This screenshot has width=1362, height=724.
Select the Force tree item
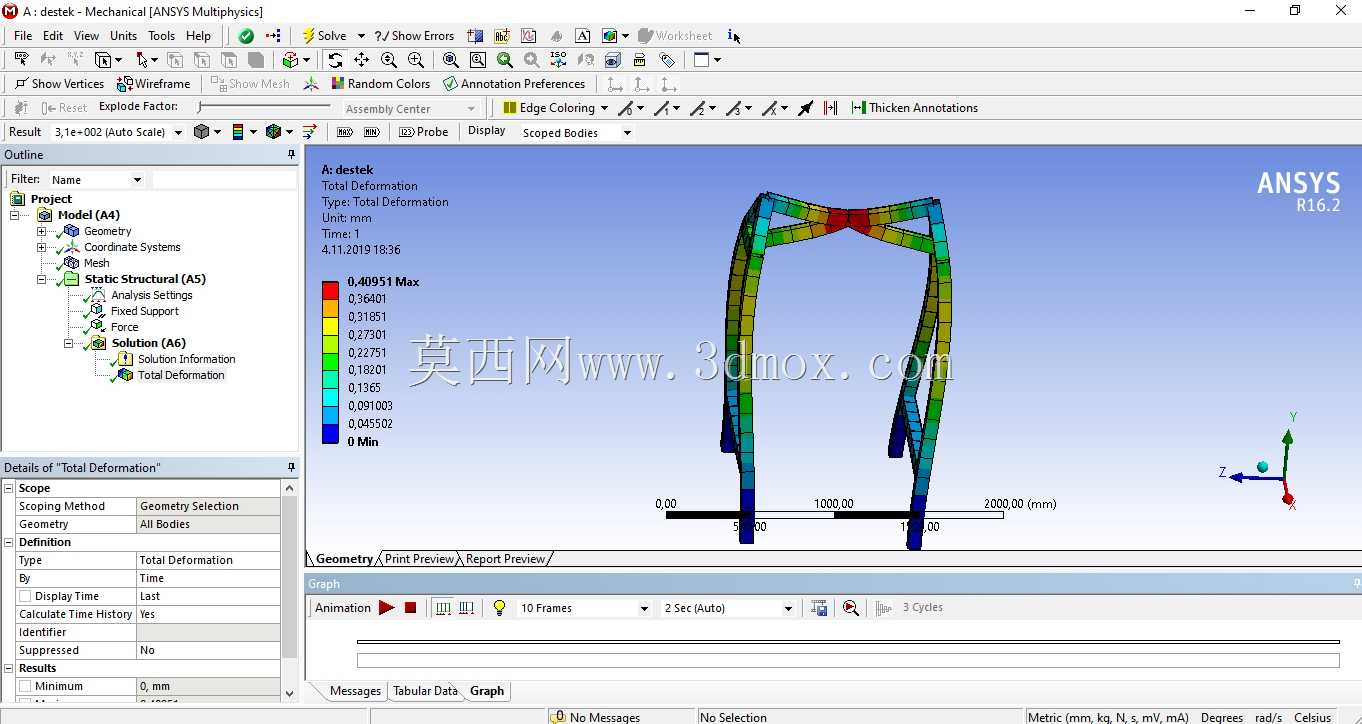[124, 327]
